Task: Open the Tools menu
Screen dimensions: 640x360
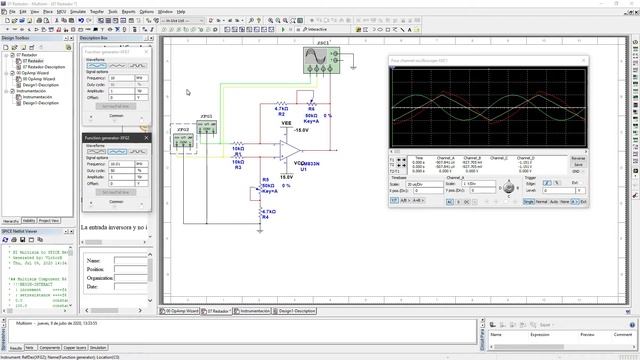Action: tap(113, 12)
